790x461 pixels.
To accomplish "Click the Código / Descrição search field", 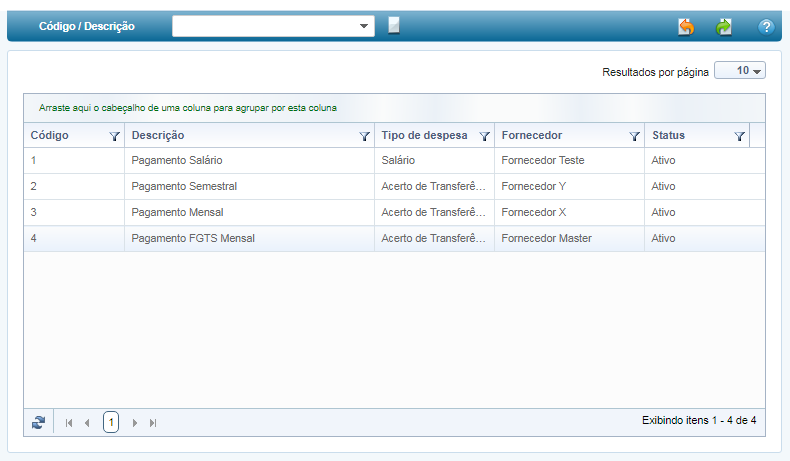I will pos(264,27).
